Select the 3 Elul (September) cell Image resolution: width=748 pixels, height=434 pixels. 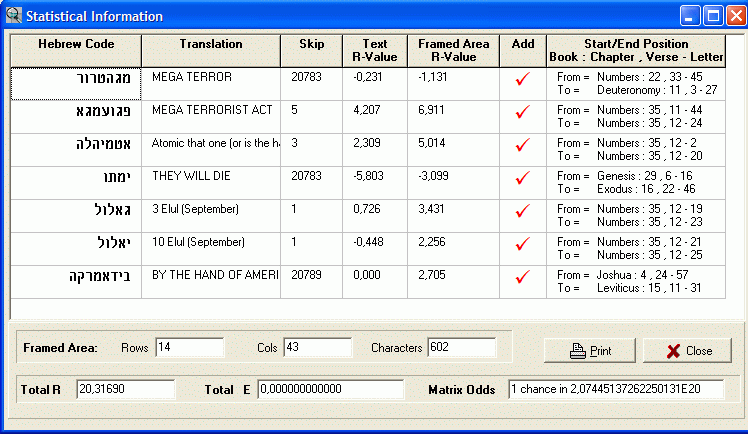tap(211, 216)
